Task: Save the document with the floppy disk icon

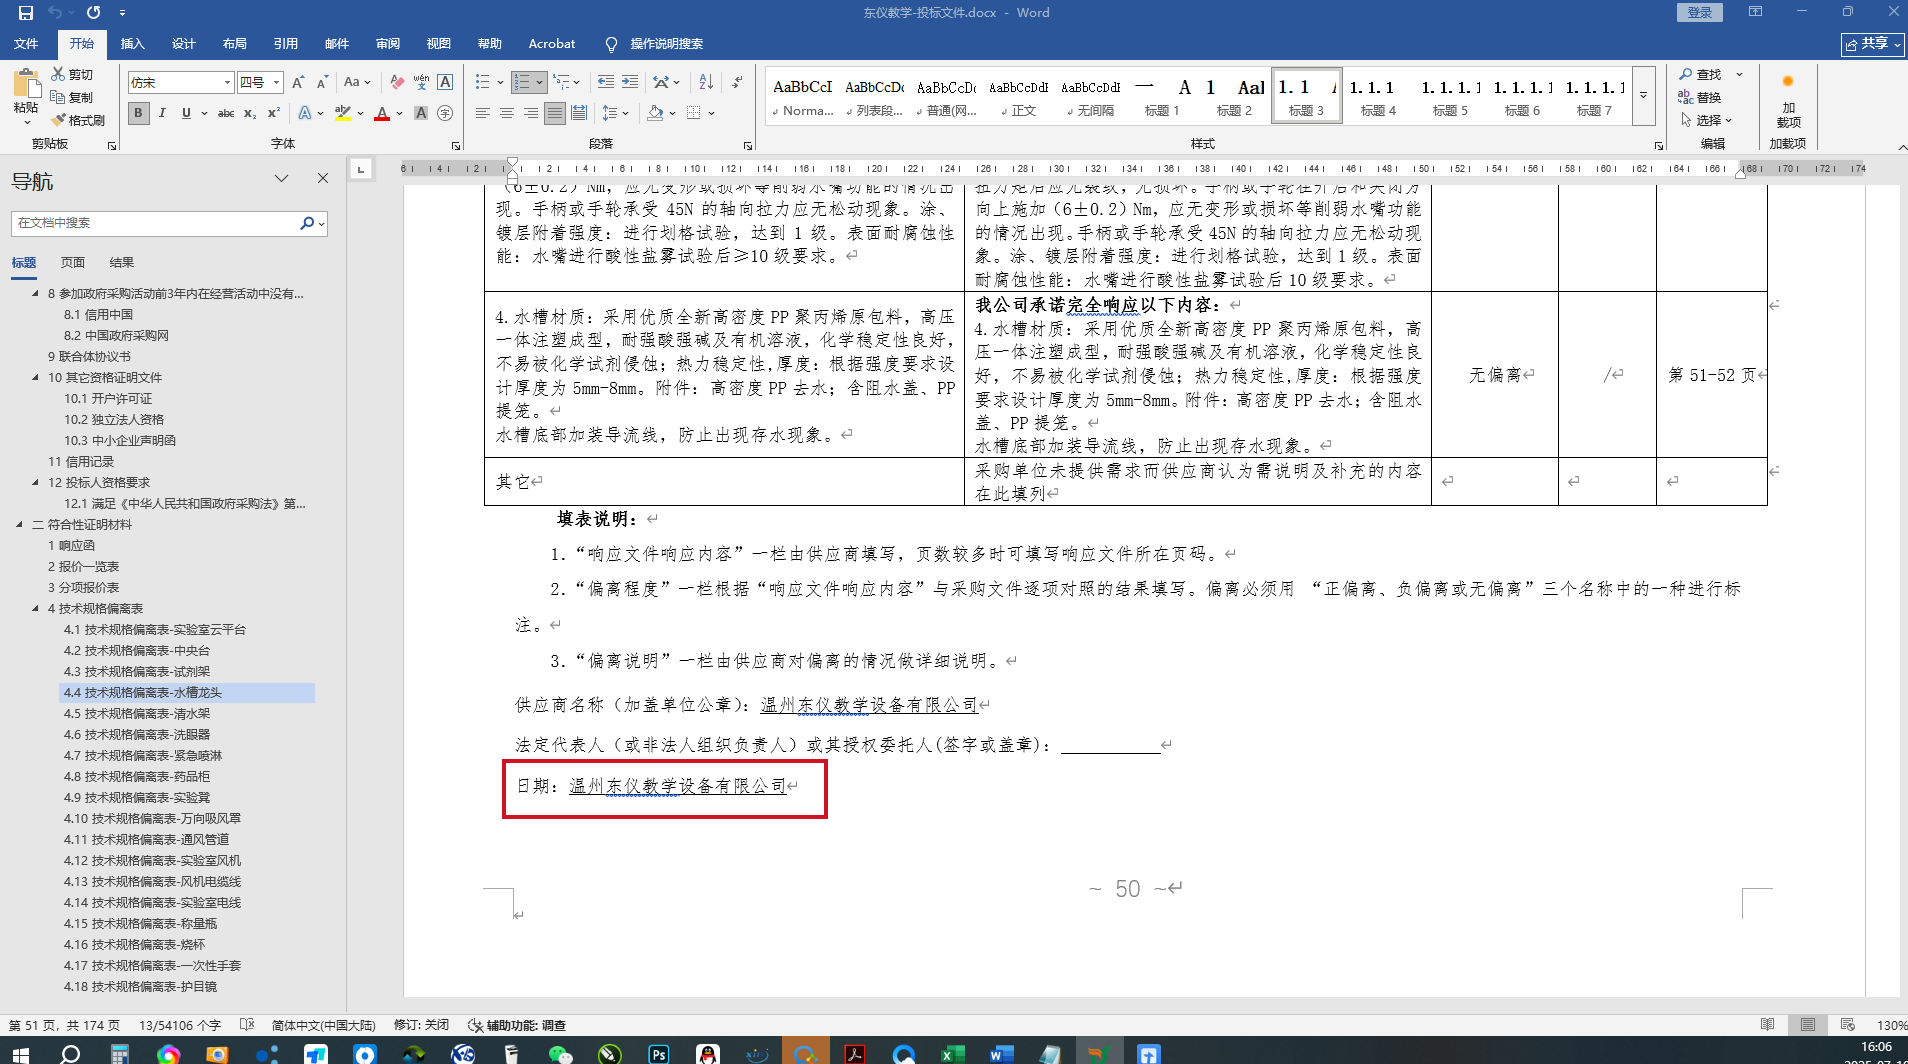Action: click(26, 13)
